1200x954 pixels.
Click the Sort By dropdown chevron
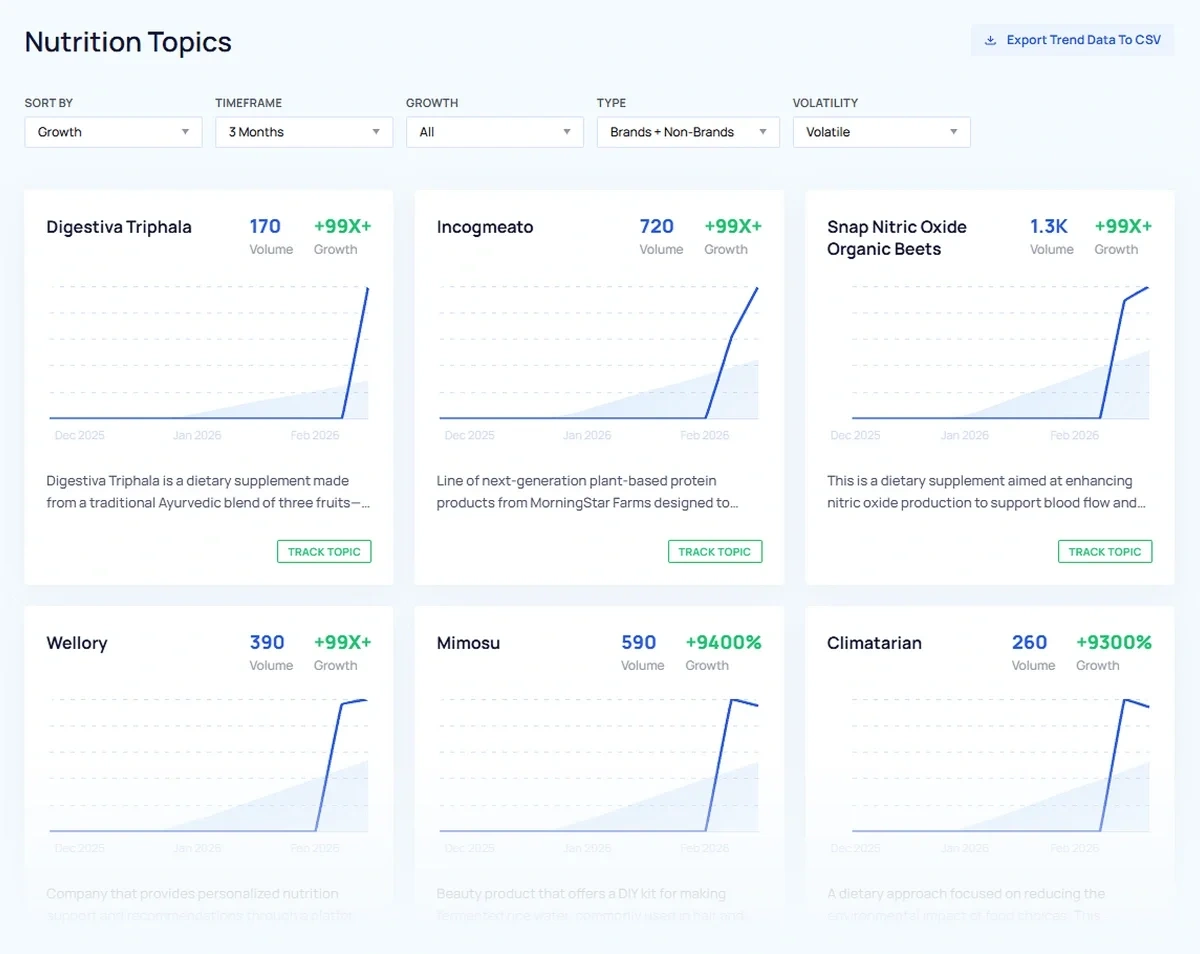(x=185, y=131)
